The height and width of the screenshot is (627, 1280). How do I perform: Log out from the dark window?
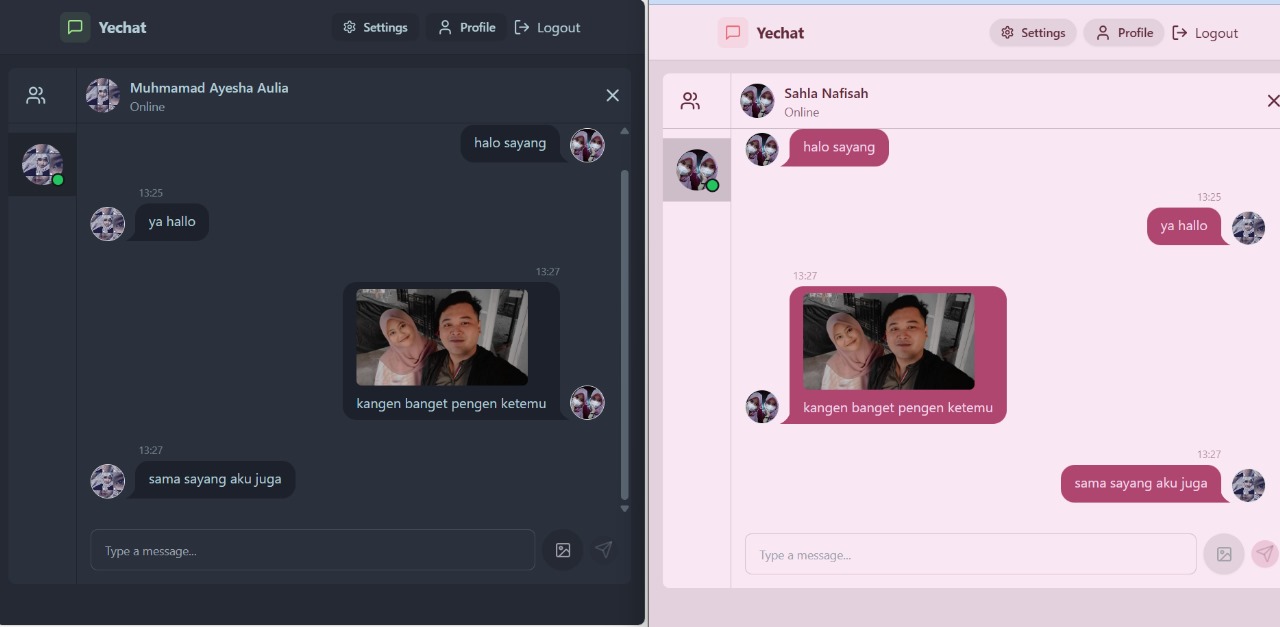[x=547, y=27]
